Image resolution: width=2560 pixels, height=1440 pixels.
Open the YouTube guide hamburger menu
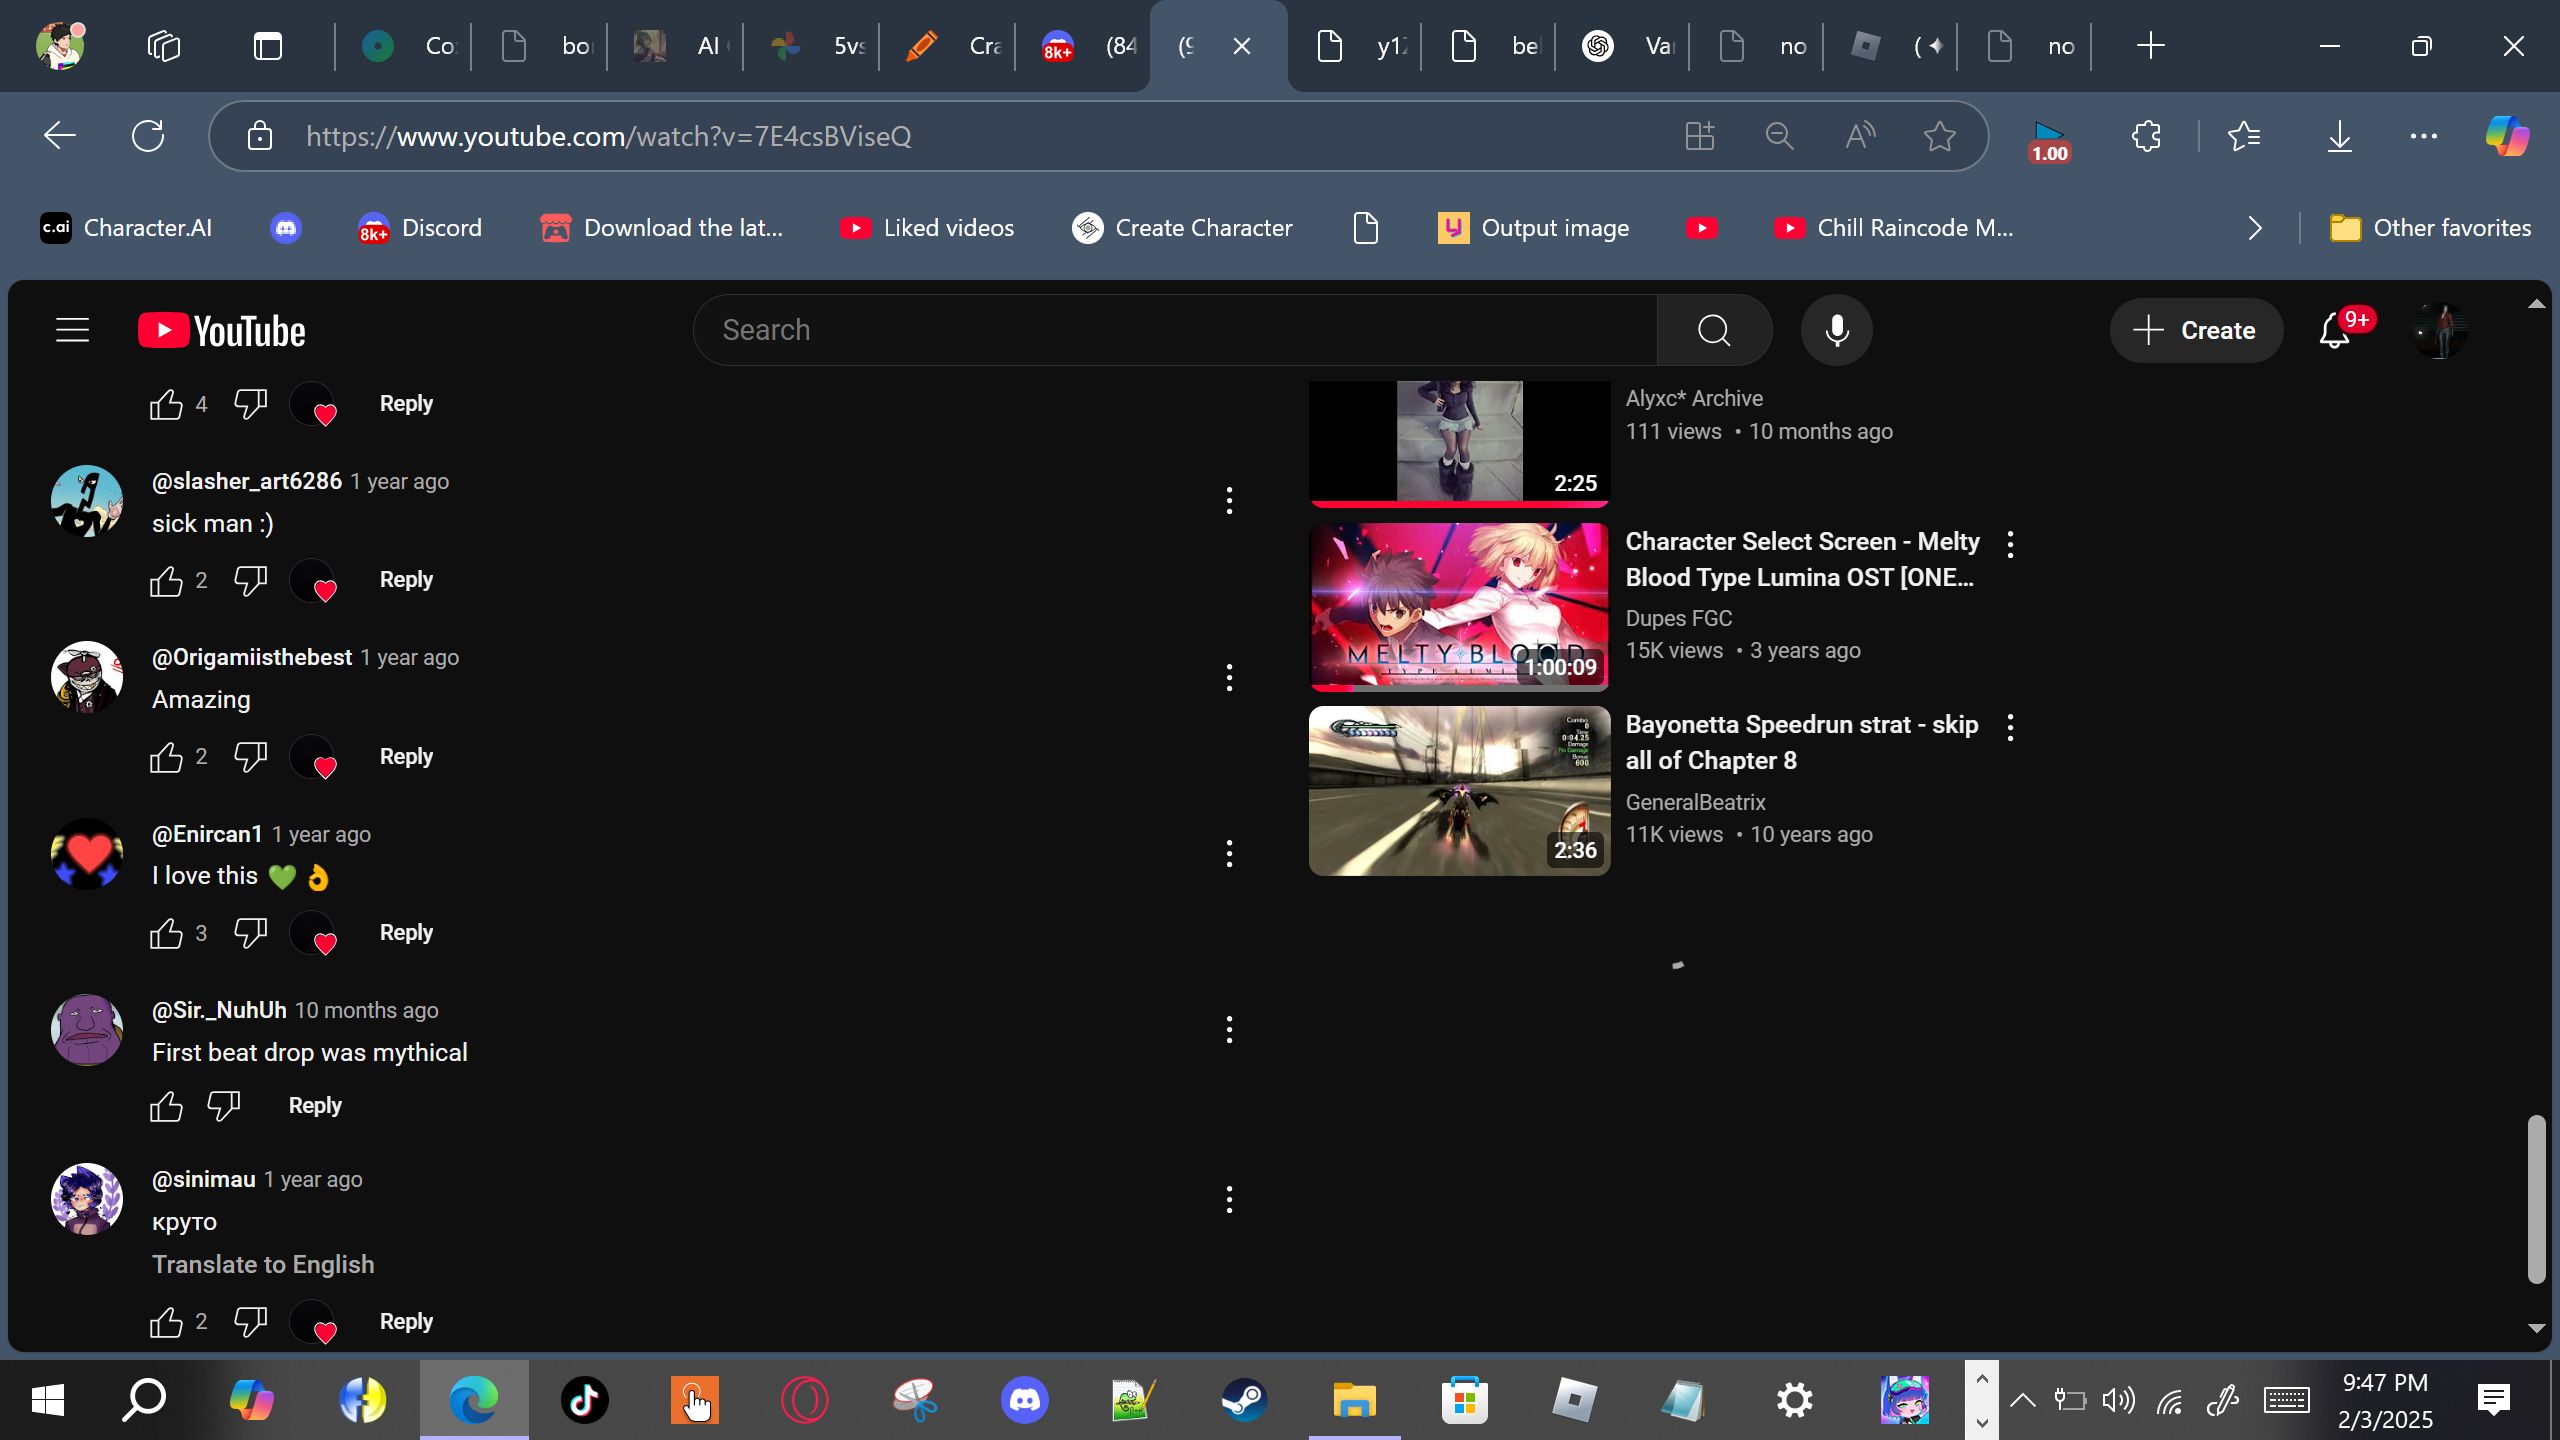point(72,330)
